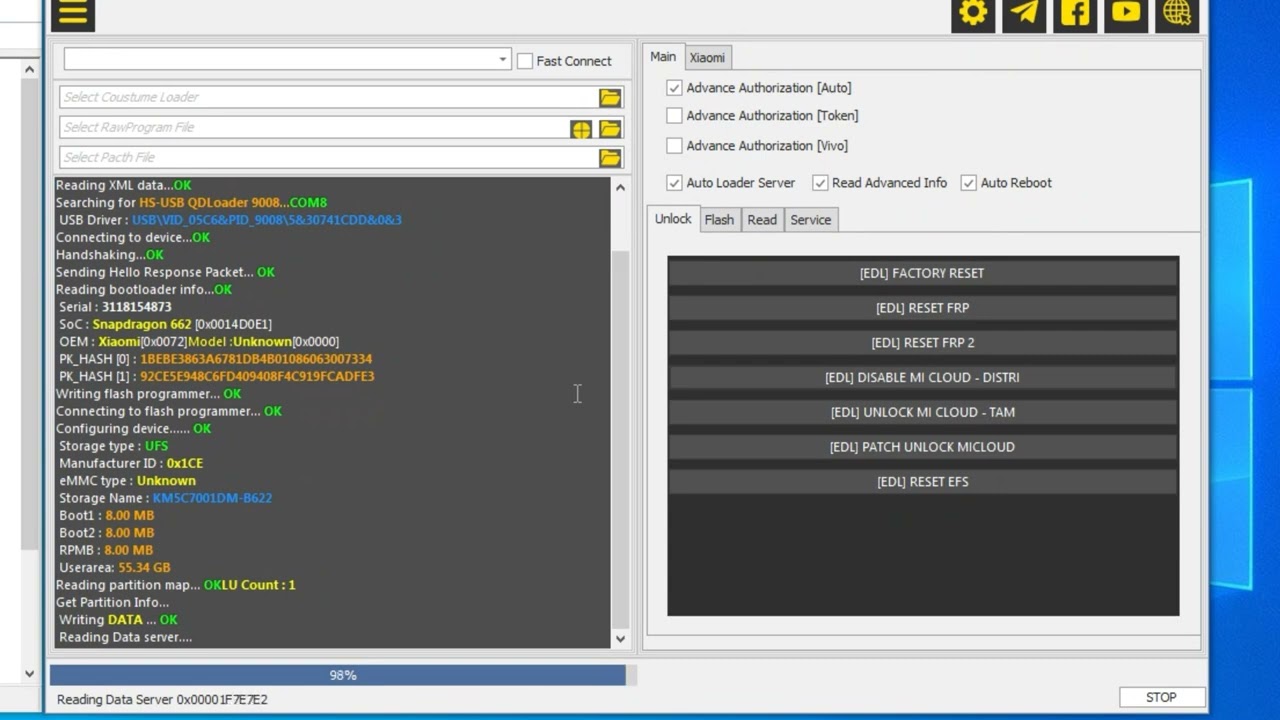1280x720 pixels.
Task: Open the Telegram channel icon
Action: [1024, 13]
